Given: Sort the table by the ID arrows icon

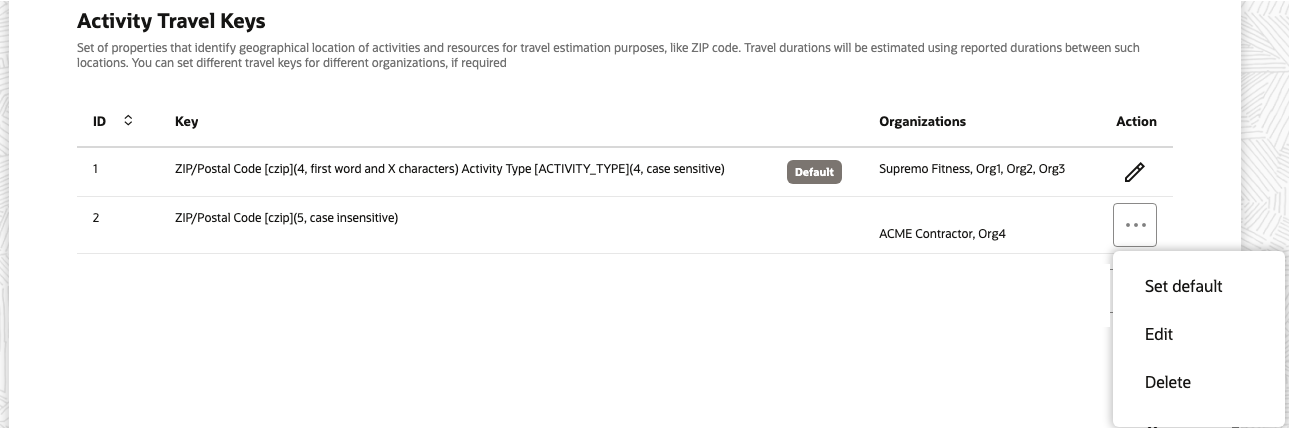Looking at the screenshot, I should click(x=128, y=121).
